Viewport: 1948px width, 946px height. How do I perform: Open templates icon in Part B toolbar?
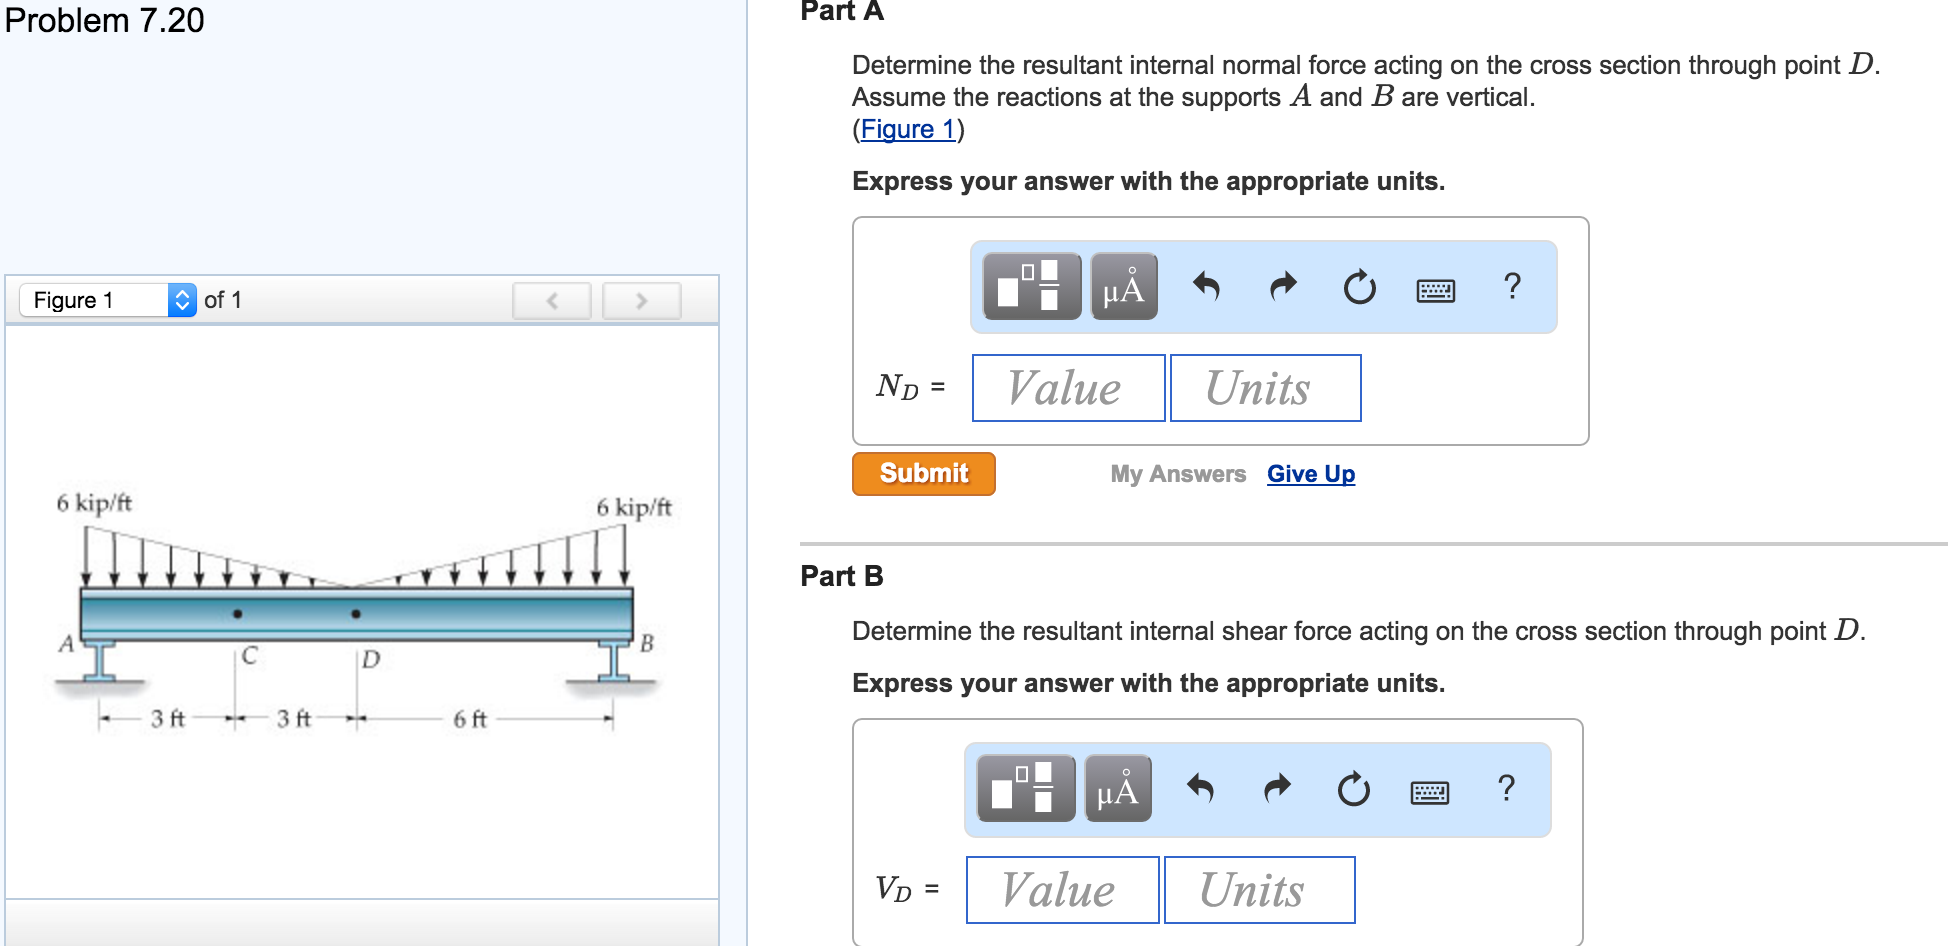[1025, 789]
